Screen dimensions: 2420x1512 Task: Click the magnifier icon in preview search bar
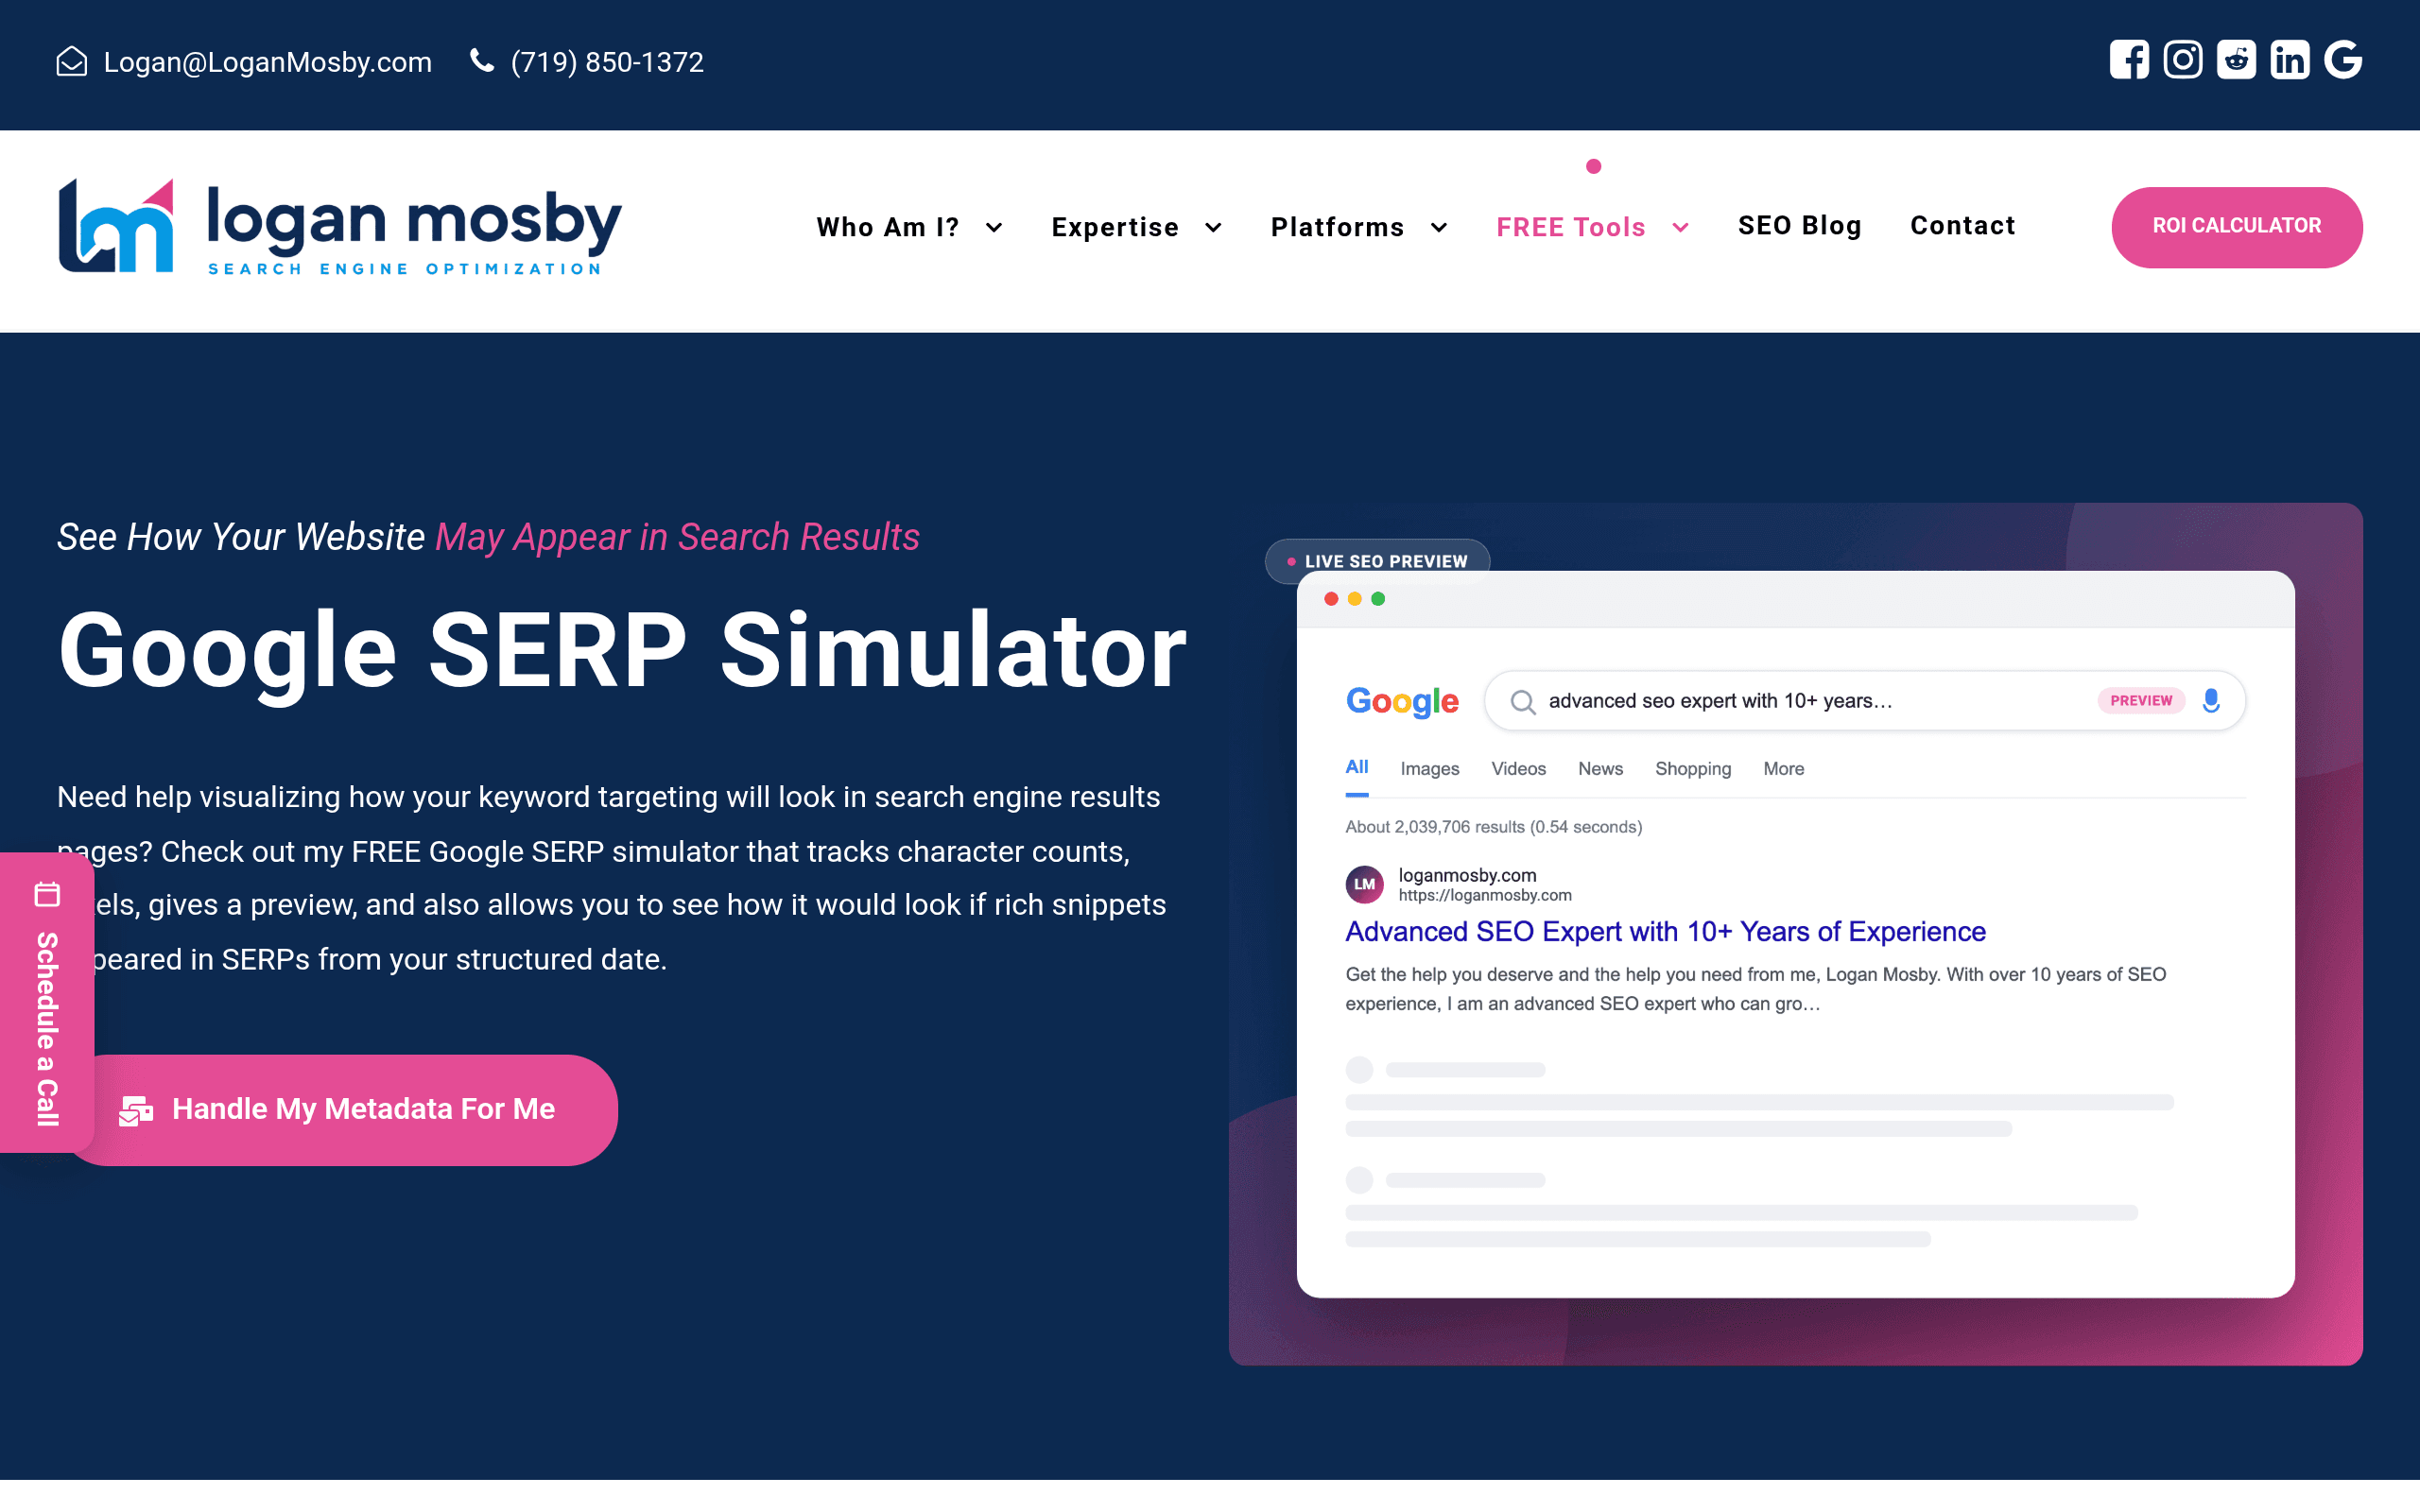click(1522, 702)
